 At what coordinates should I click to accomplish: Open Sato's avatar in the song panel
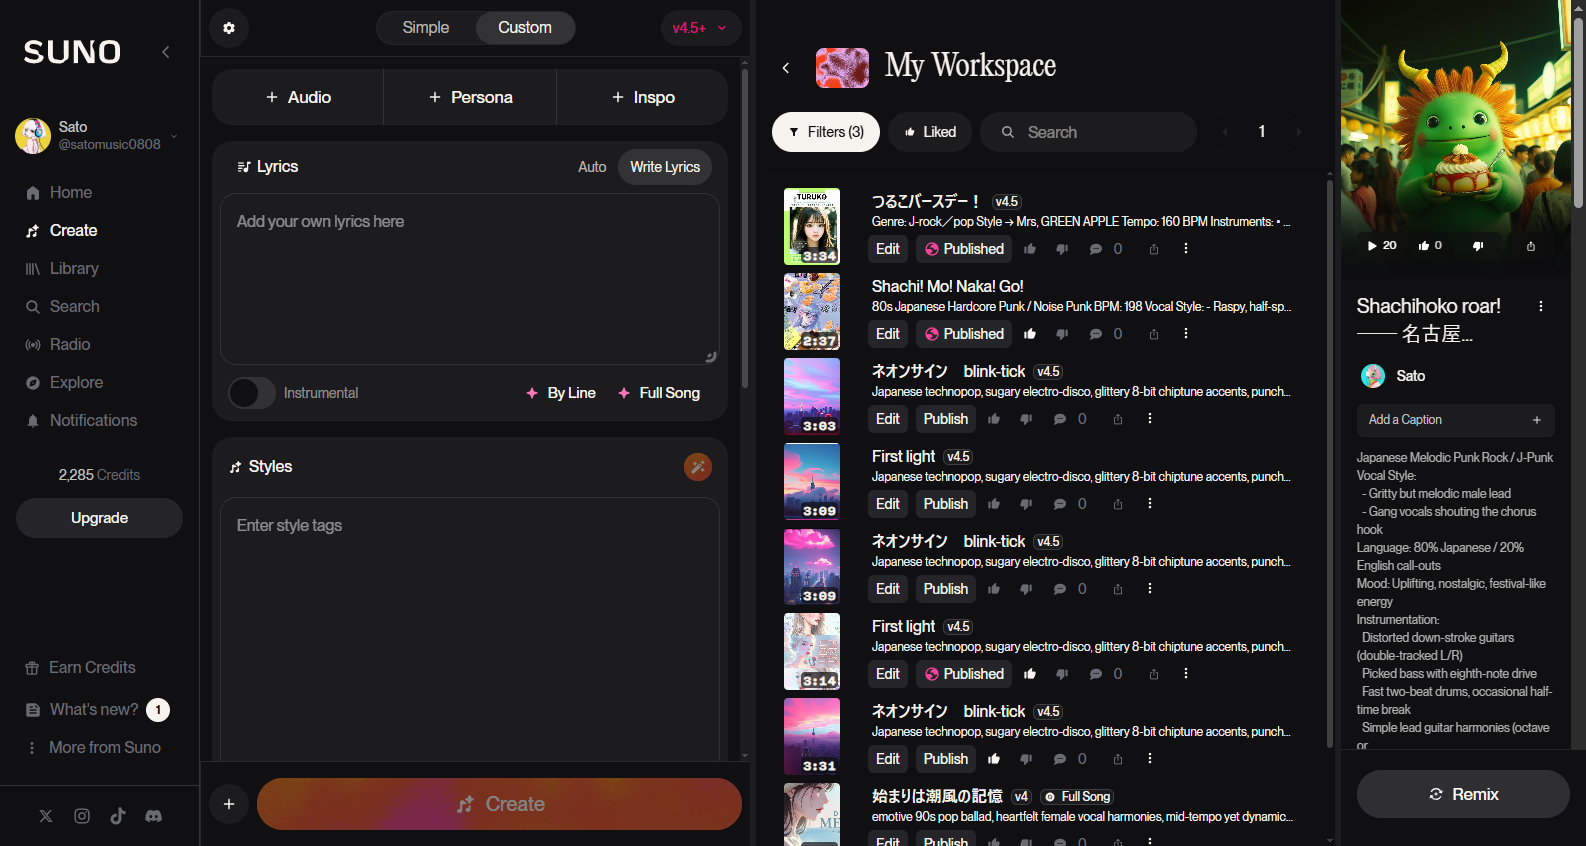click(x=1373, y=376)
